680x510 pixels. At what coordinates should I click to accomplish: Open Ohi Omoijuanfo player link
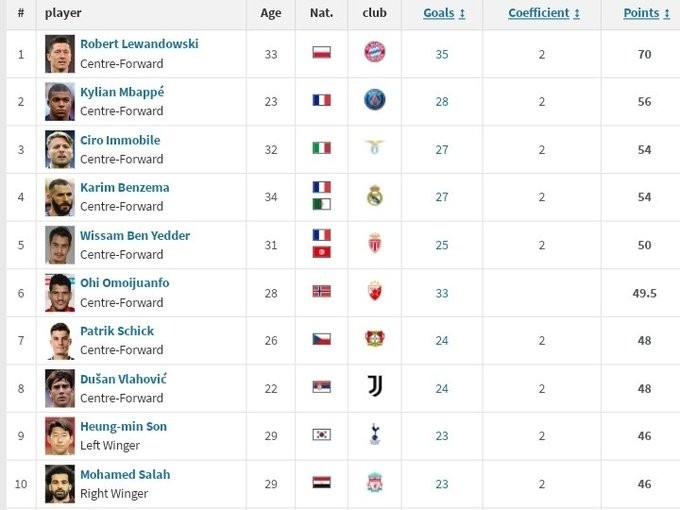pyautogui.click(x=124, y=283)
